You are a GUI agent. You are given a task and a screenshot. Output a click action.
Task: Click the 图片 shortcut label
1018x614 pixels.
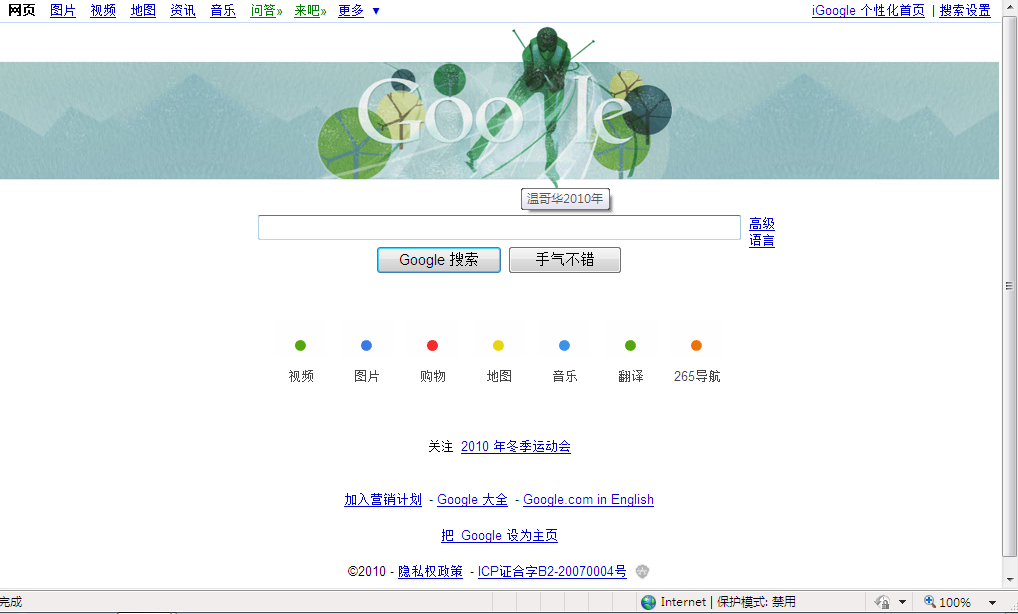point(366,376)
